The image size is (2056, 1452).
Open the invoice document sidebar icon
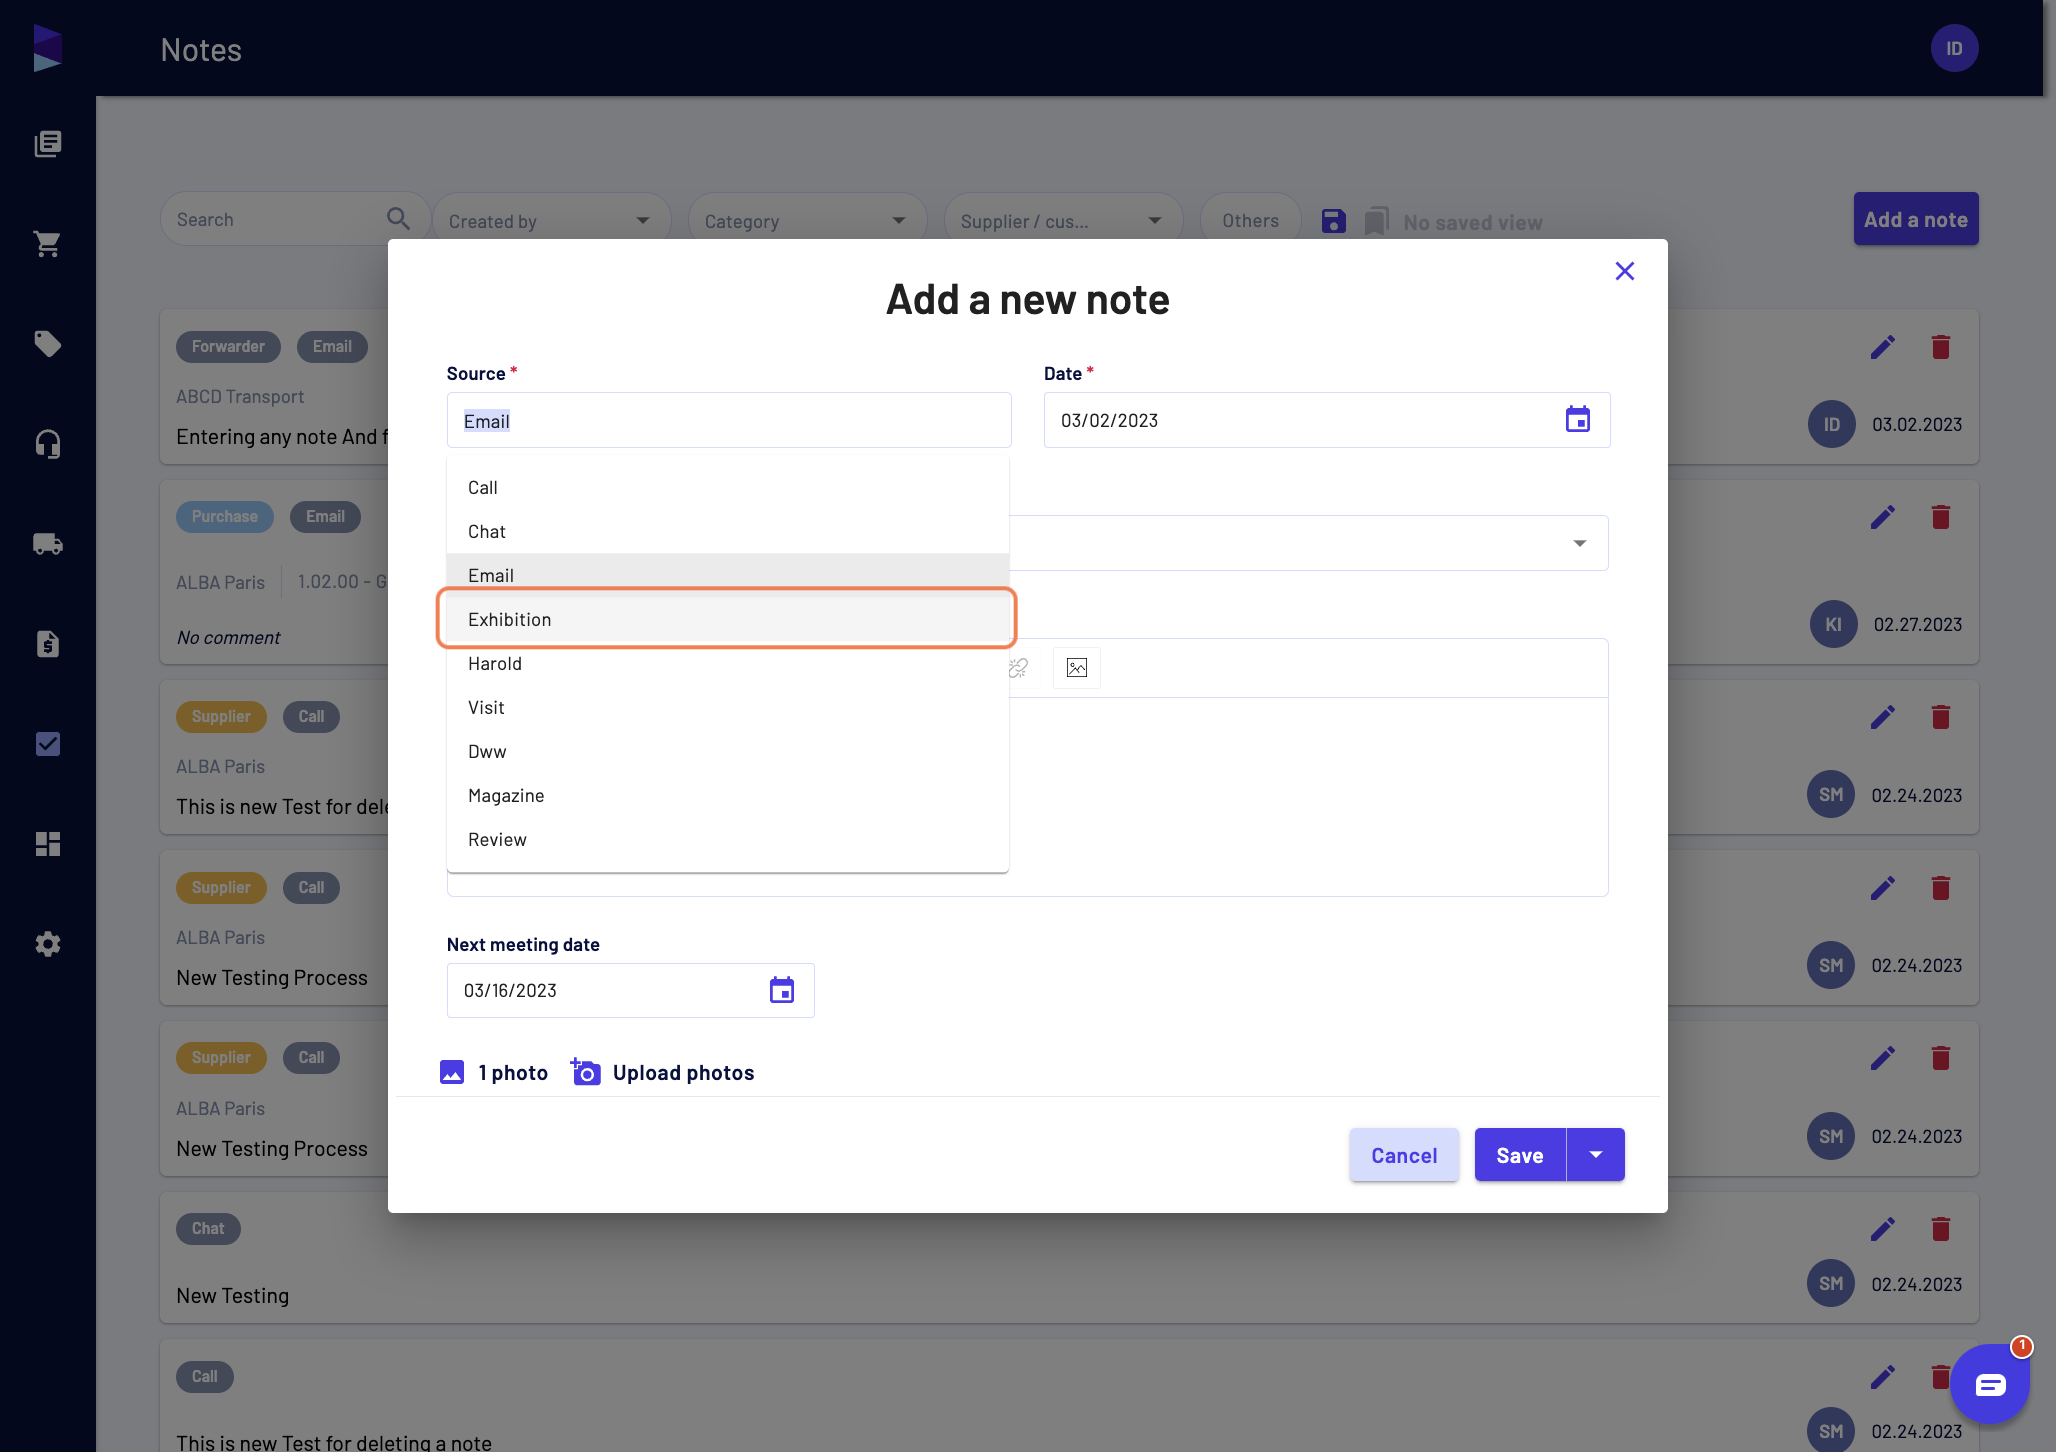(x=47, y=644)
